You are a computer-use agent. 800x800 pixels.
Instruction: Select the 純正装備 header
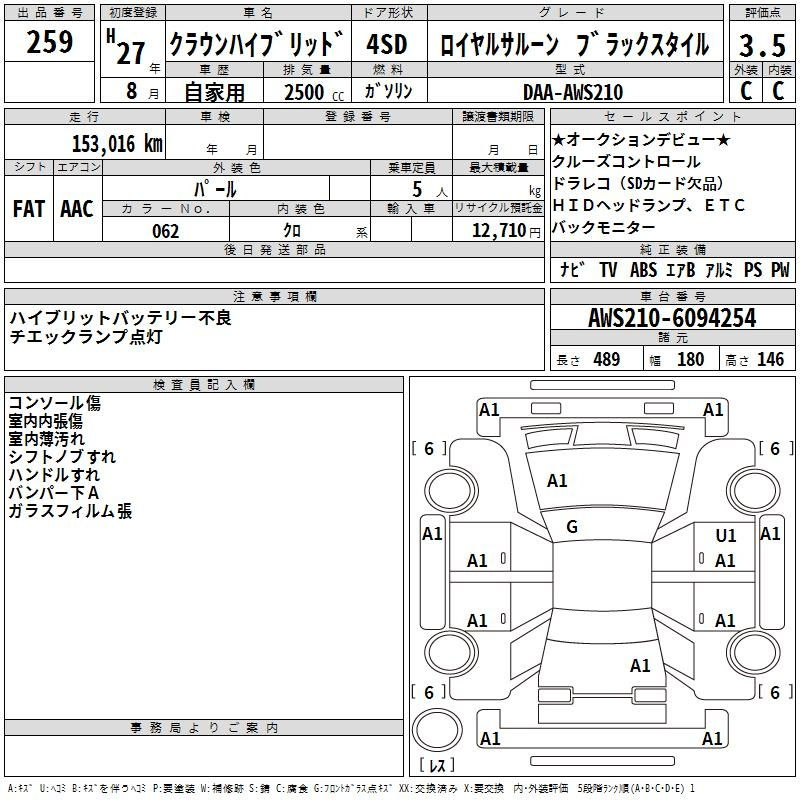point(672,249)
